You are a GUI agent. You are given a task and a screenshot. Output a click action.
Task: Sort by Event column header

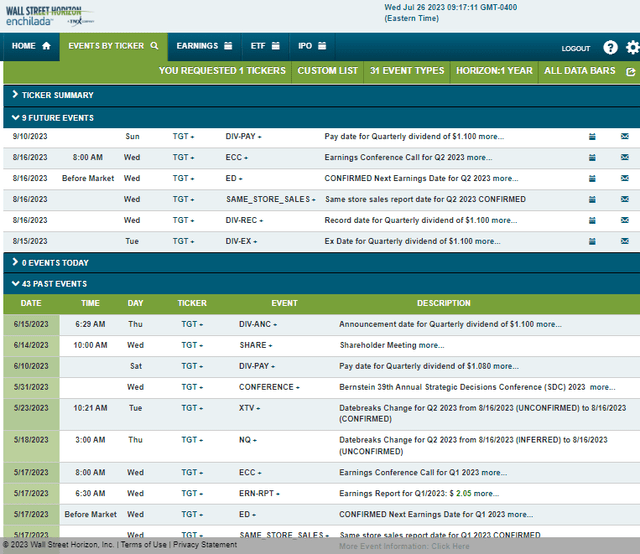284,303
